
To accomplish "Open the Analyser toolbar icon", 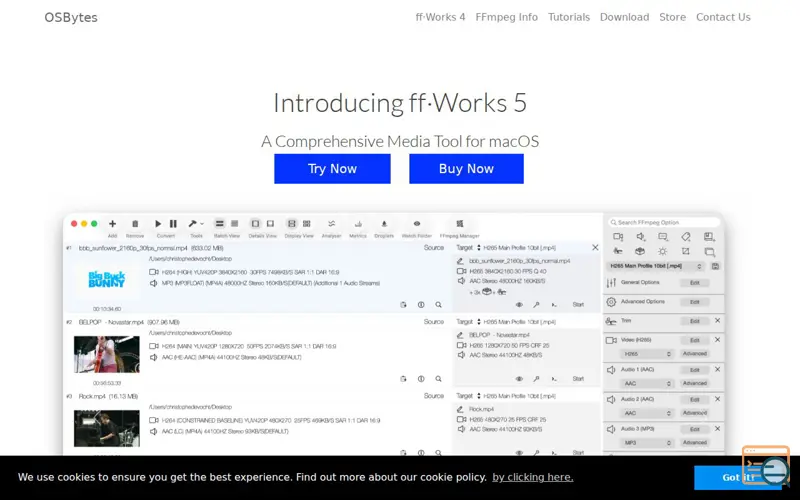I will coord(332,223).
